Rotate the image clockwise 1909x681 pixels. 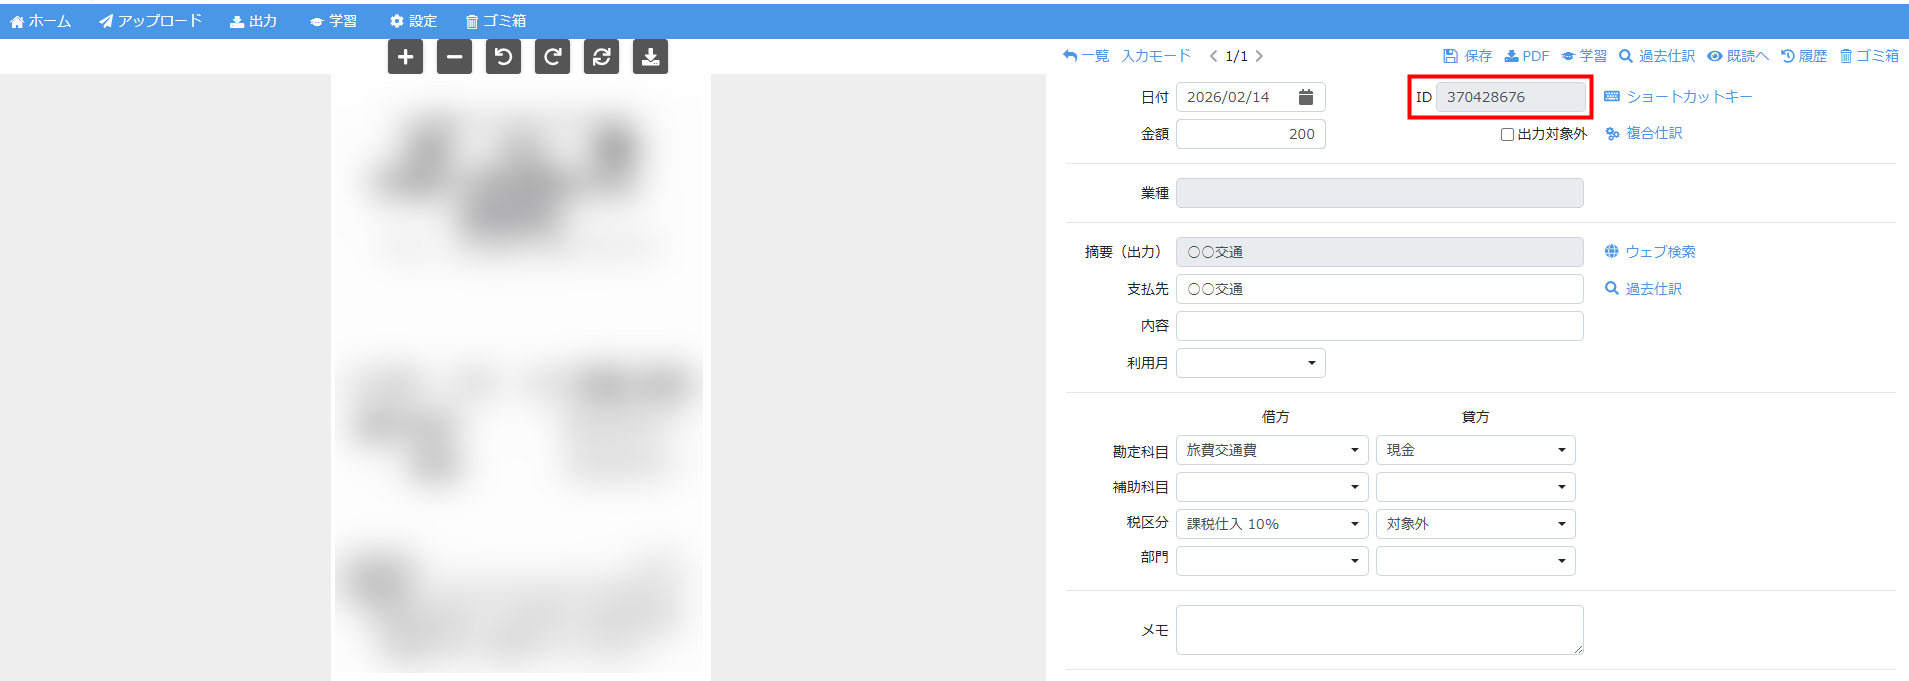(x=552, y=57)
